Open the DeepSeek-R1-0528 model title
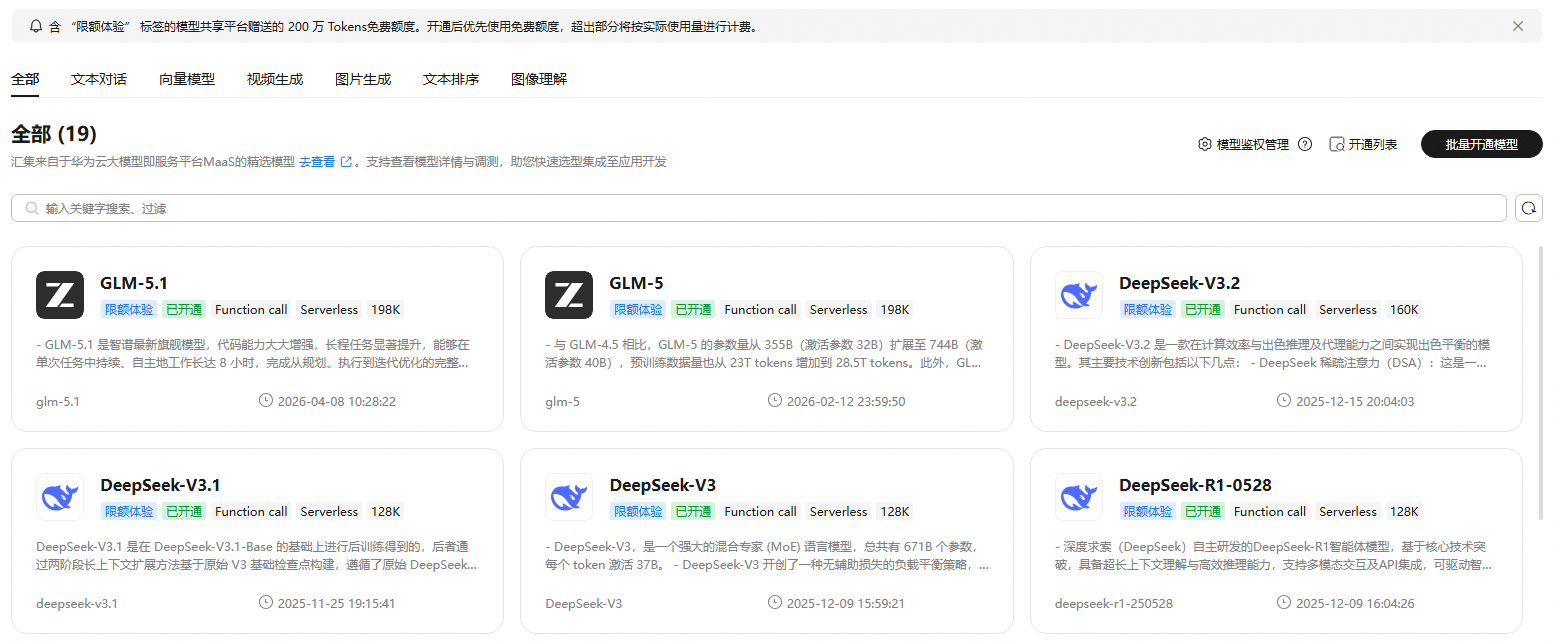The height and width of the screenshot is (642, 1555). click(x=1195, y=485)
